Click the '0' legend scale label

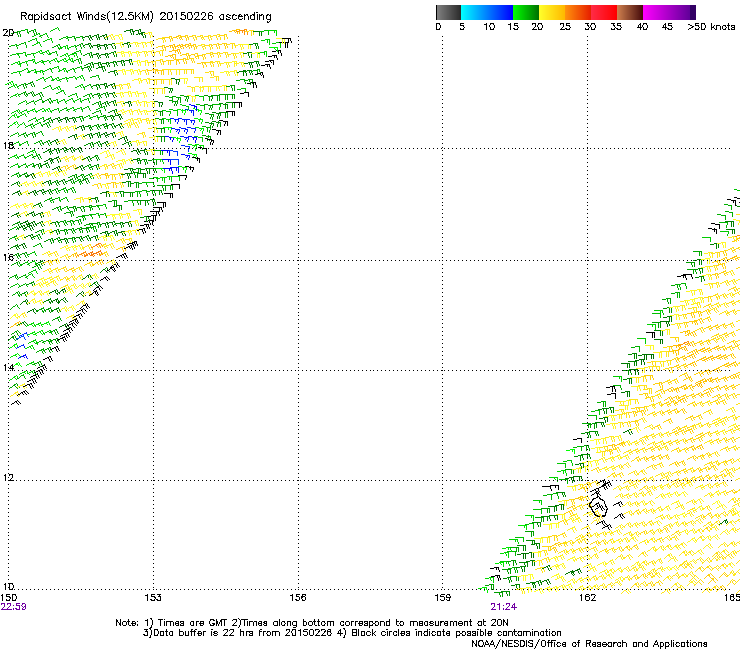pos(438,27)
